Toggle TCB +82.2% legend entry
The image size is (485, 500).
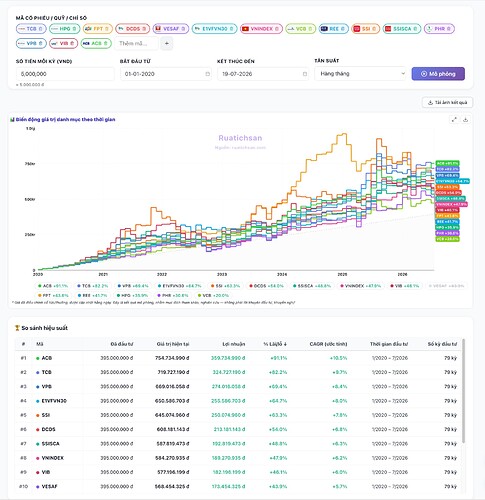93,286
